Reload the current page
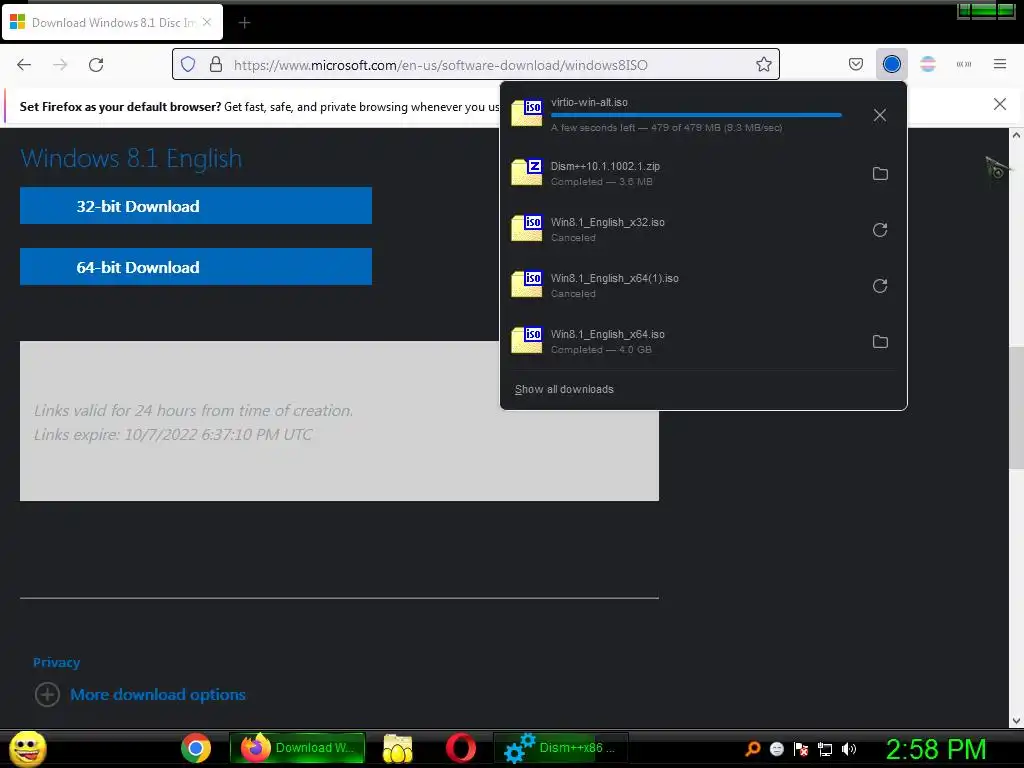The image size is (1024, 768). pos(96,65)
